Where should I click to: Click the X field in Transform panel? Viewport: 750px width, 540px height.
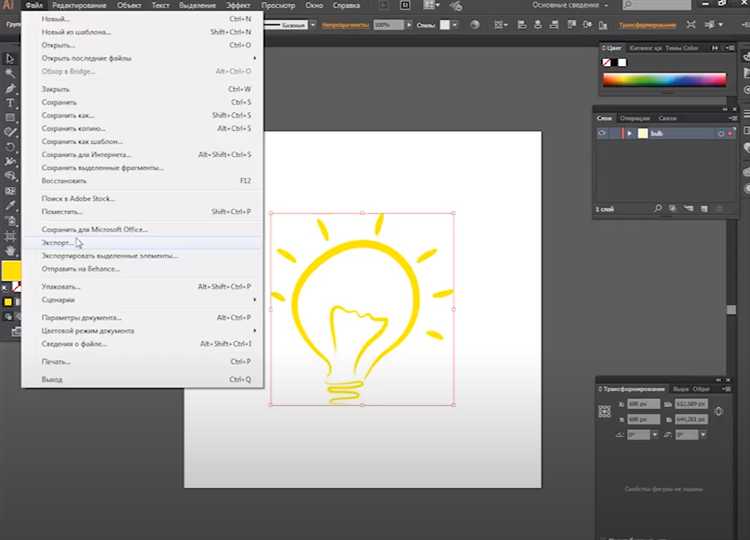[646, 404]
